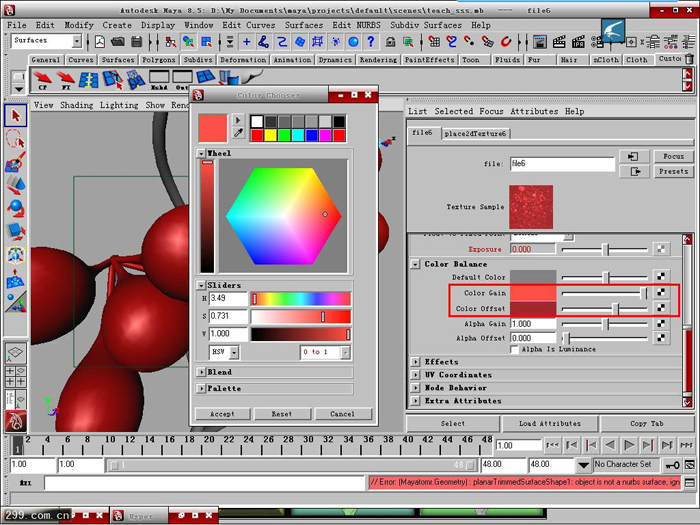Image resolution: width=700 pixels, height=525 pixels.
Task: Click the Save Scene disk icon
Action: (137, 42)
